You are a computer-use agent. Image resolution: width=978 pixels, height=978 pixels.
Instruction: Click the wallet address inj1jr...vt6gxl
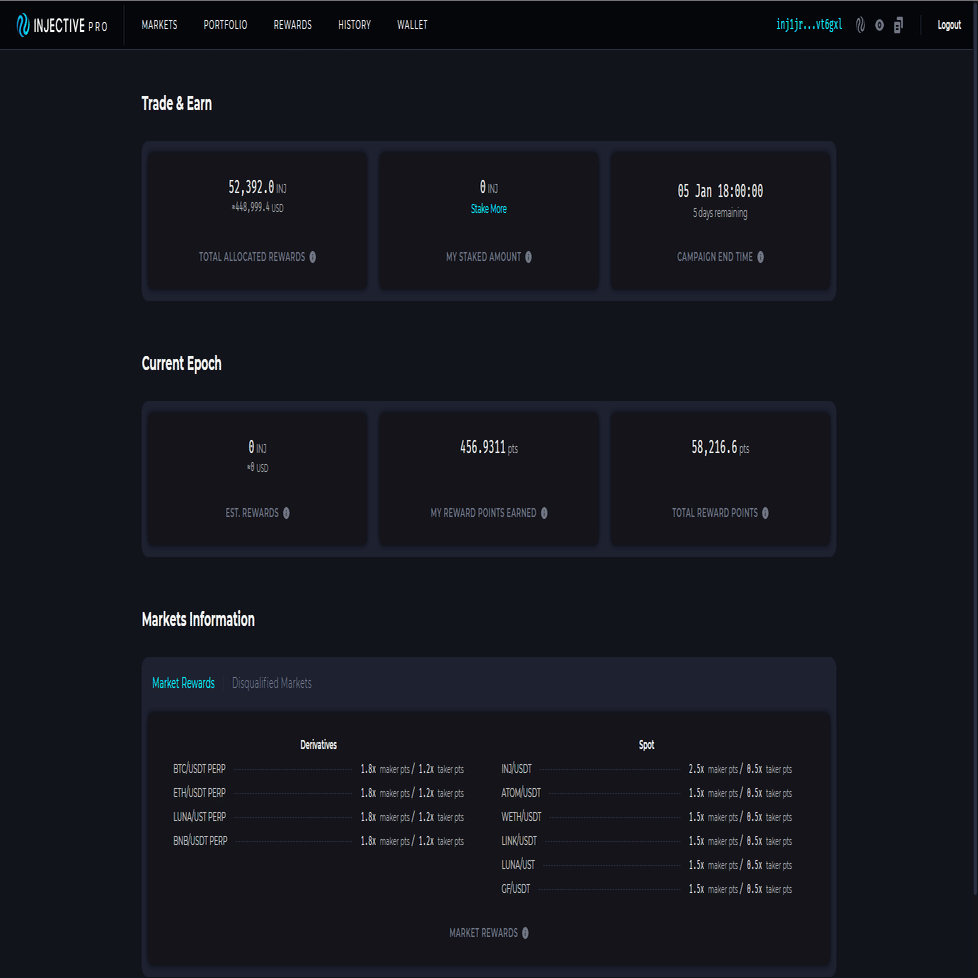809,25
